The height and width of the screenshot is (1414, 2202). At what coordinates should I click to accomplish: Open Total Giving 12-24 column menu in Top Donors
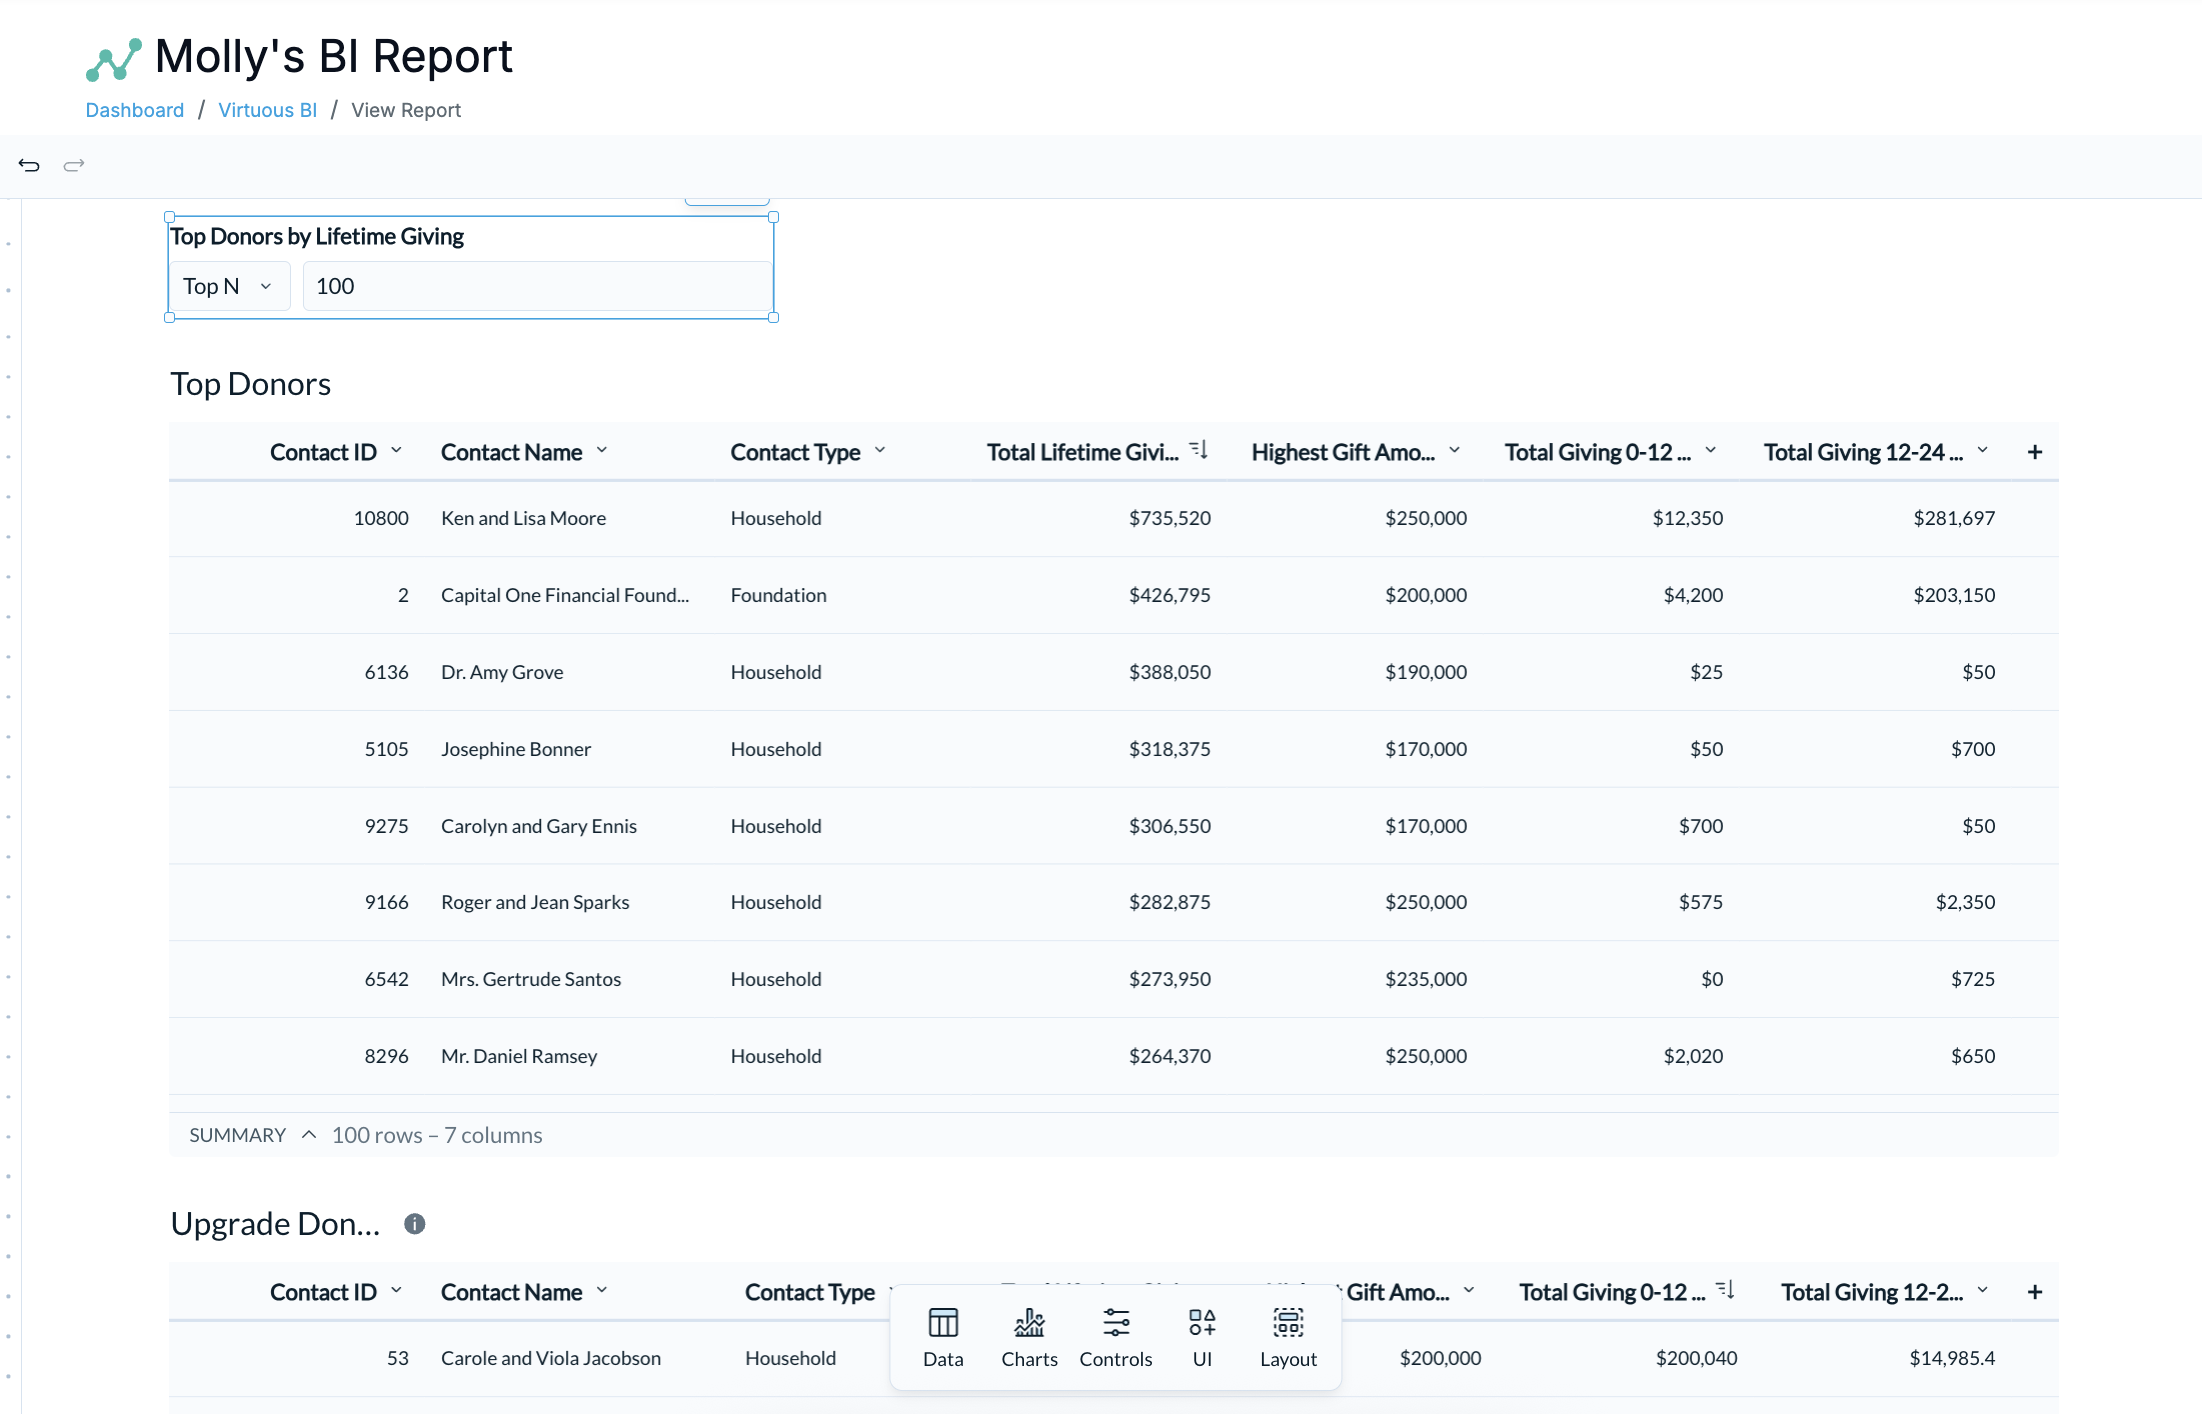[x=1983, y=450]
